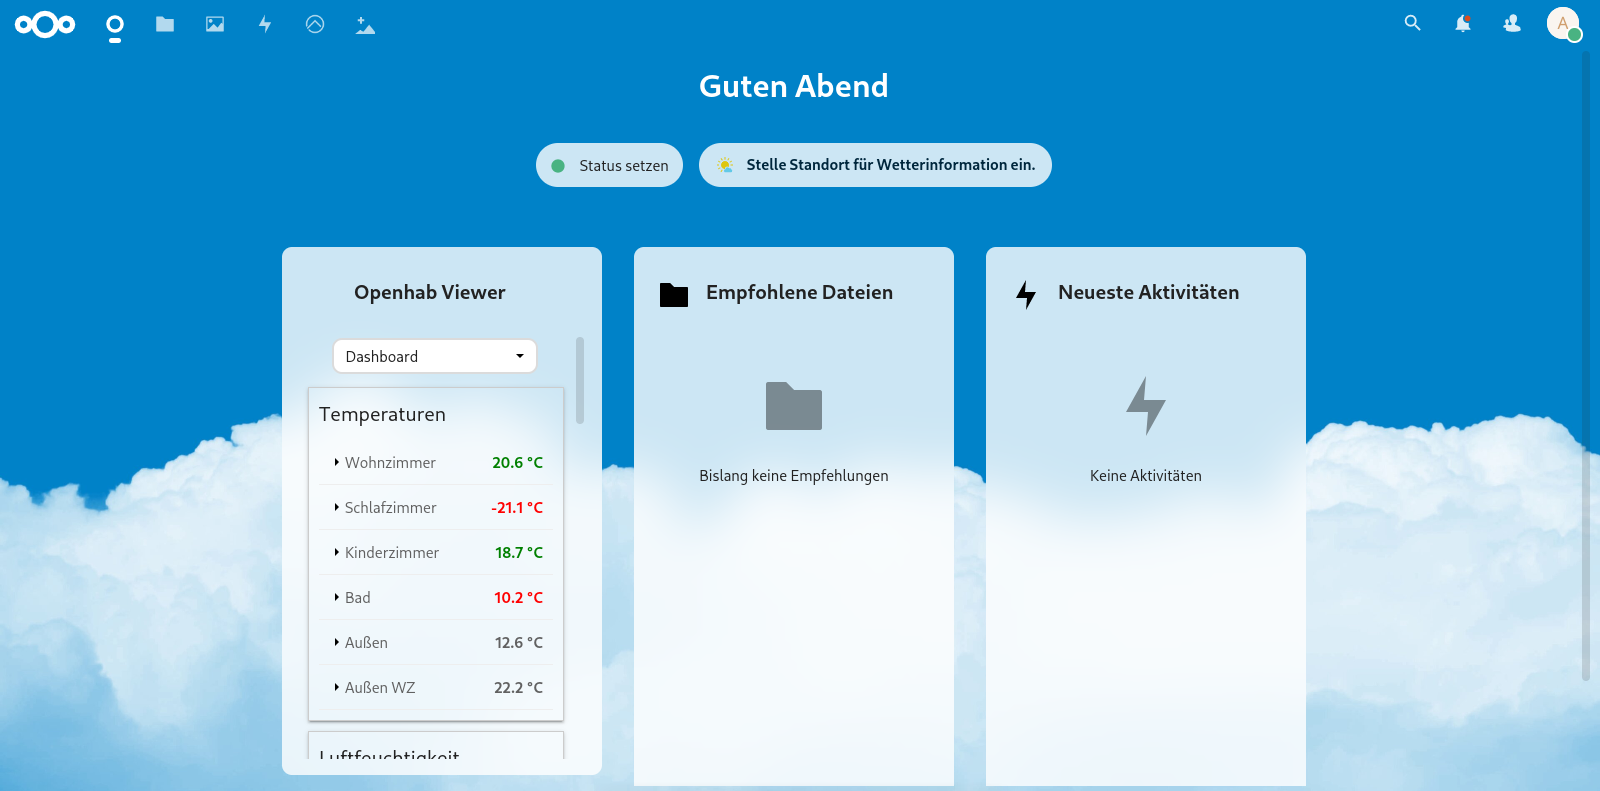The image size is (1600, 791).
Task: Click the Openhab Viewer heading
Action: (x=430, y=292)
